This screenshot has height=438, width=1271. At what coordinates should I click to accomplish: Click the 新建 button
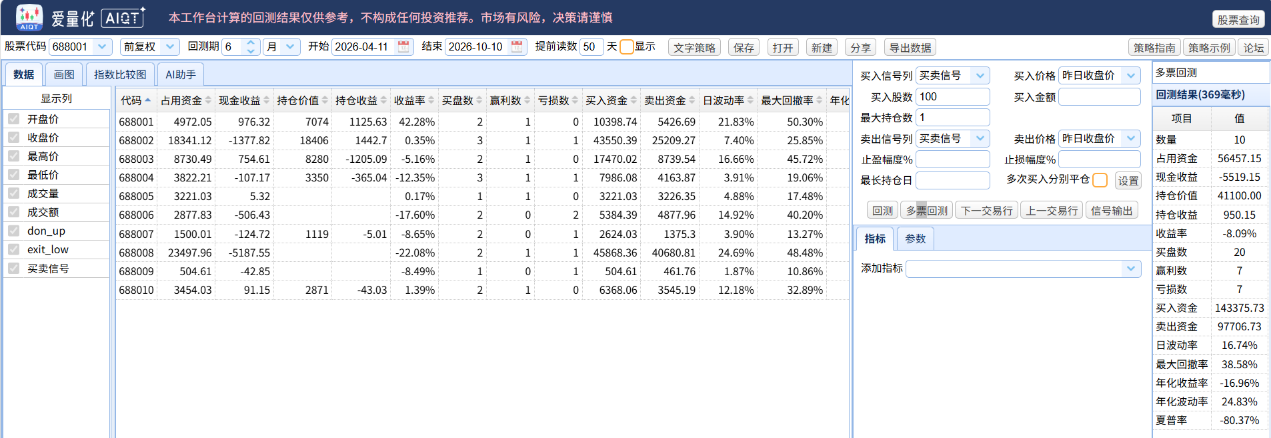[x=822, y=47]
